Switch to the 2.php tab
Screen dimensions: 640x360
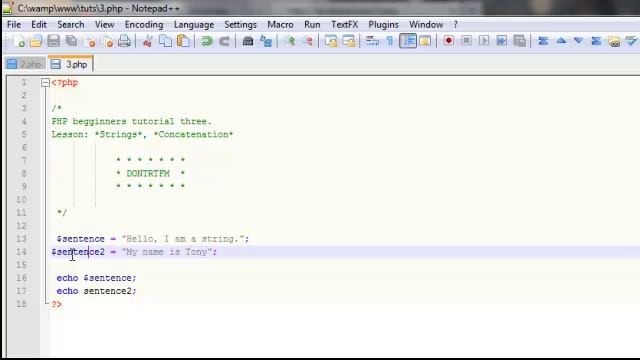pos(25,64)
